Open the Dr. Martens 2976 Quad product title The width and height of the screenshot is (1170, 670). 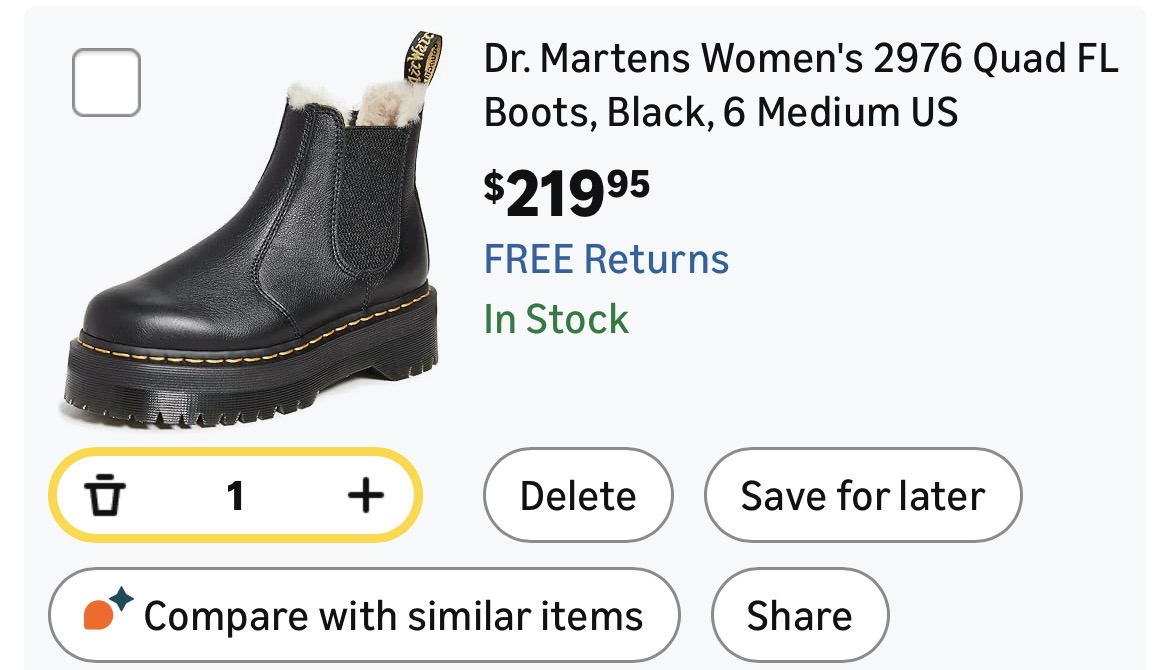click(800, 62)
